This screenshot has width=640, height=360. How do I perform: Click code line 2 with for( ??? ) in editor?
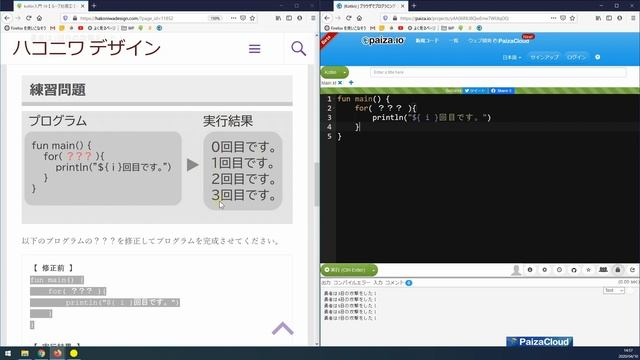[385, 108]
